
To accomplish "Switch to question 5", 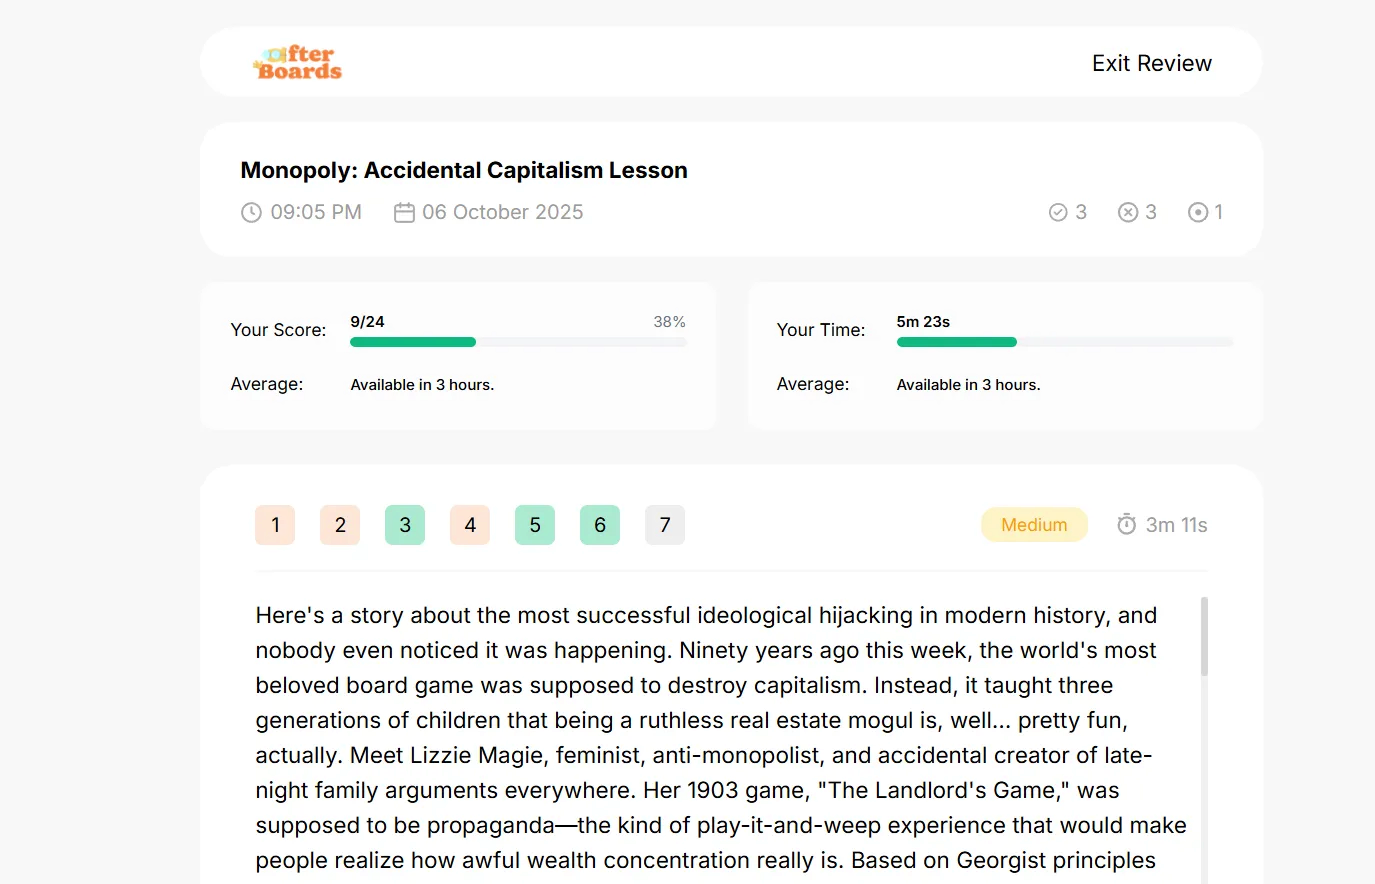I will (535, 525).
